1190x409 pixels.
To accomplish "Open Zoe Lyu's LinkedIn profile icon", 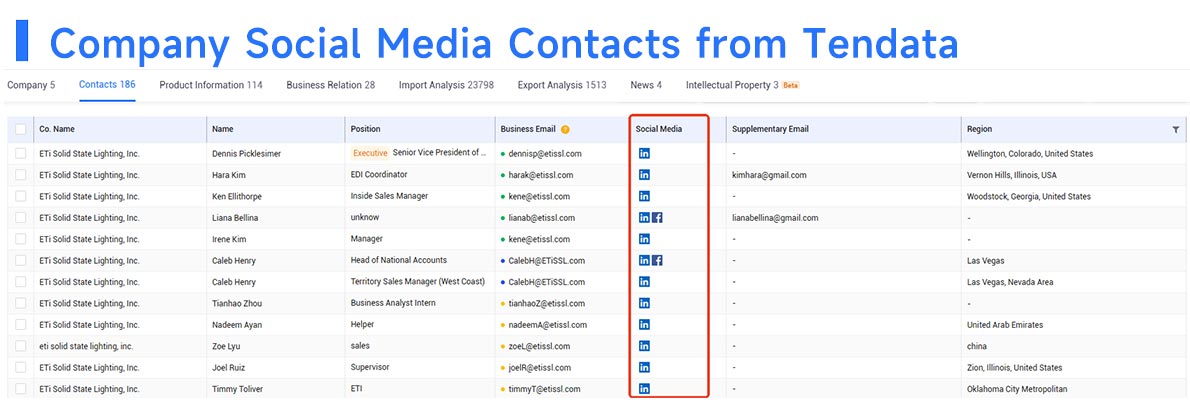I will (644, 346).
